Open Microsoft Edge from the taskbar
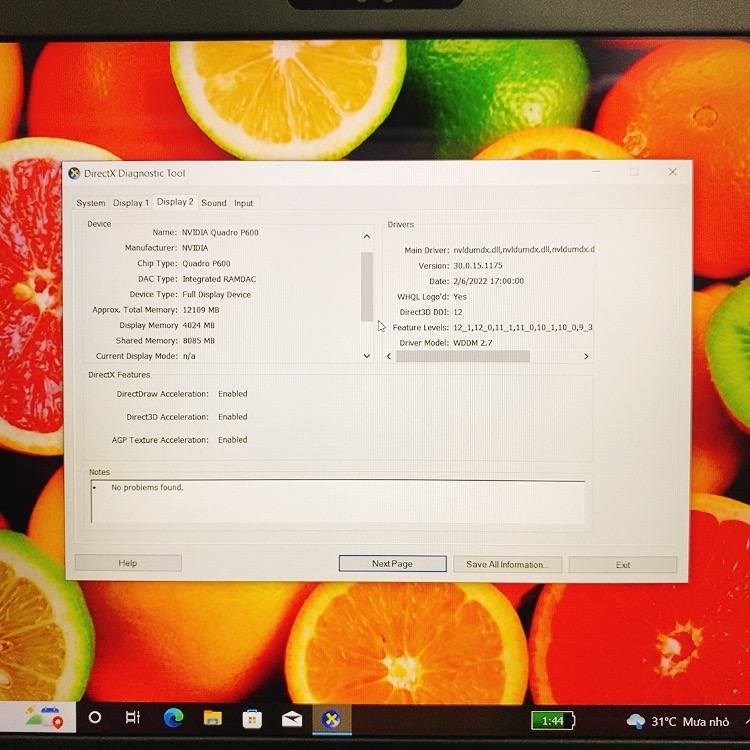 pyautogui.click(x=173, y=718)
